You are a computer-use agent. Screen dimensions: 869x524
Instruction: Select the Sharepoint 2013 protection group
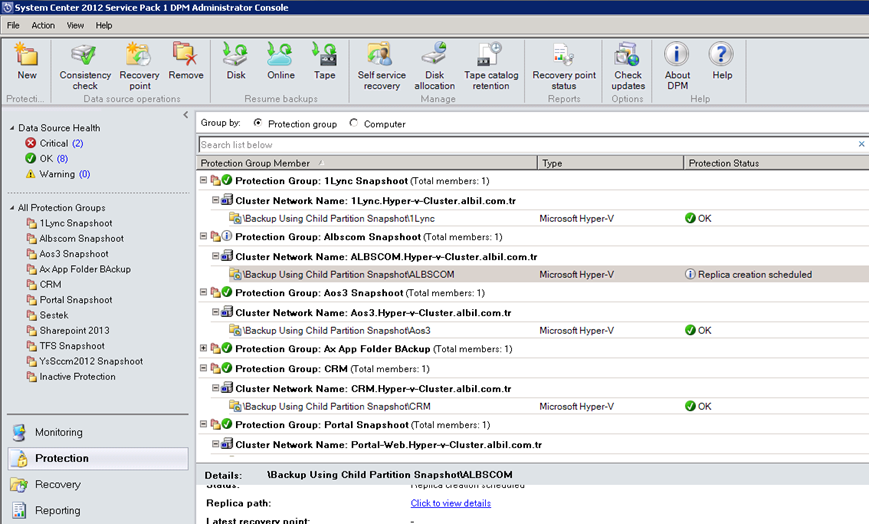[68, 330]
